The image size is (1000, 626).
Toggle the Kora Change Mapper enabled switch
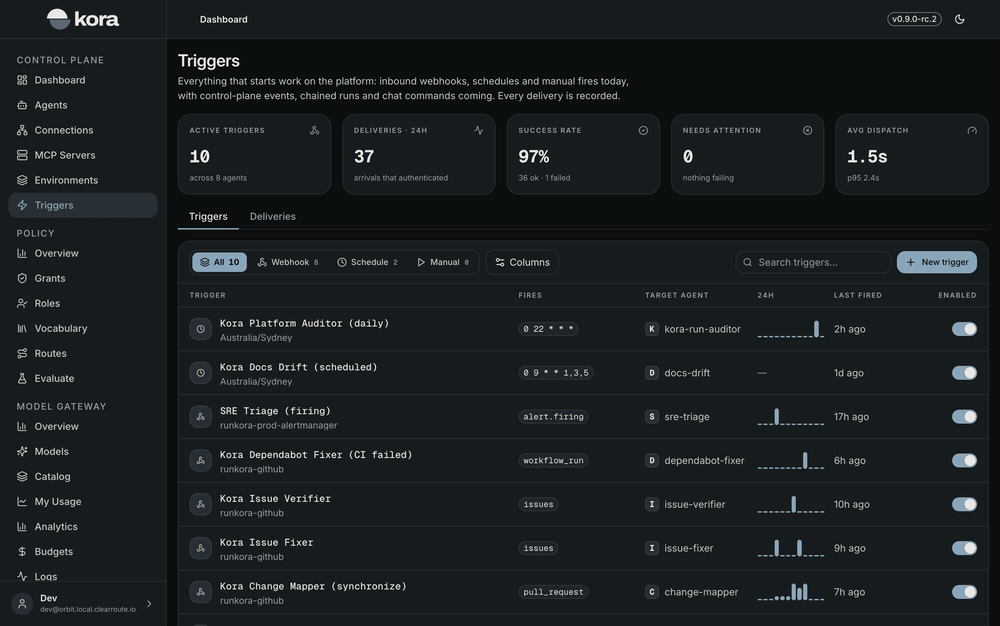pos(964,592)
